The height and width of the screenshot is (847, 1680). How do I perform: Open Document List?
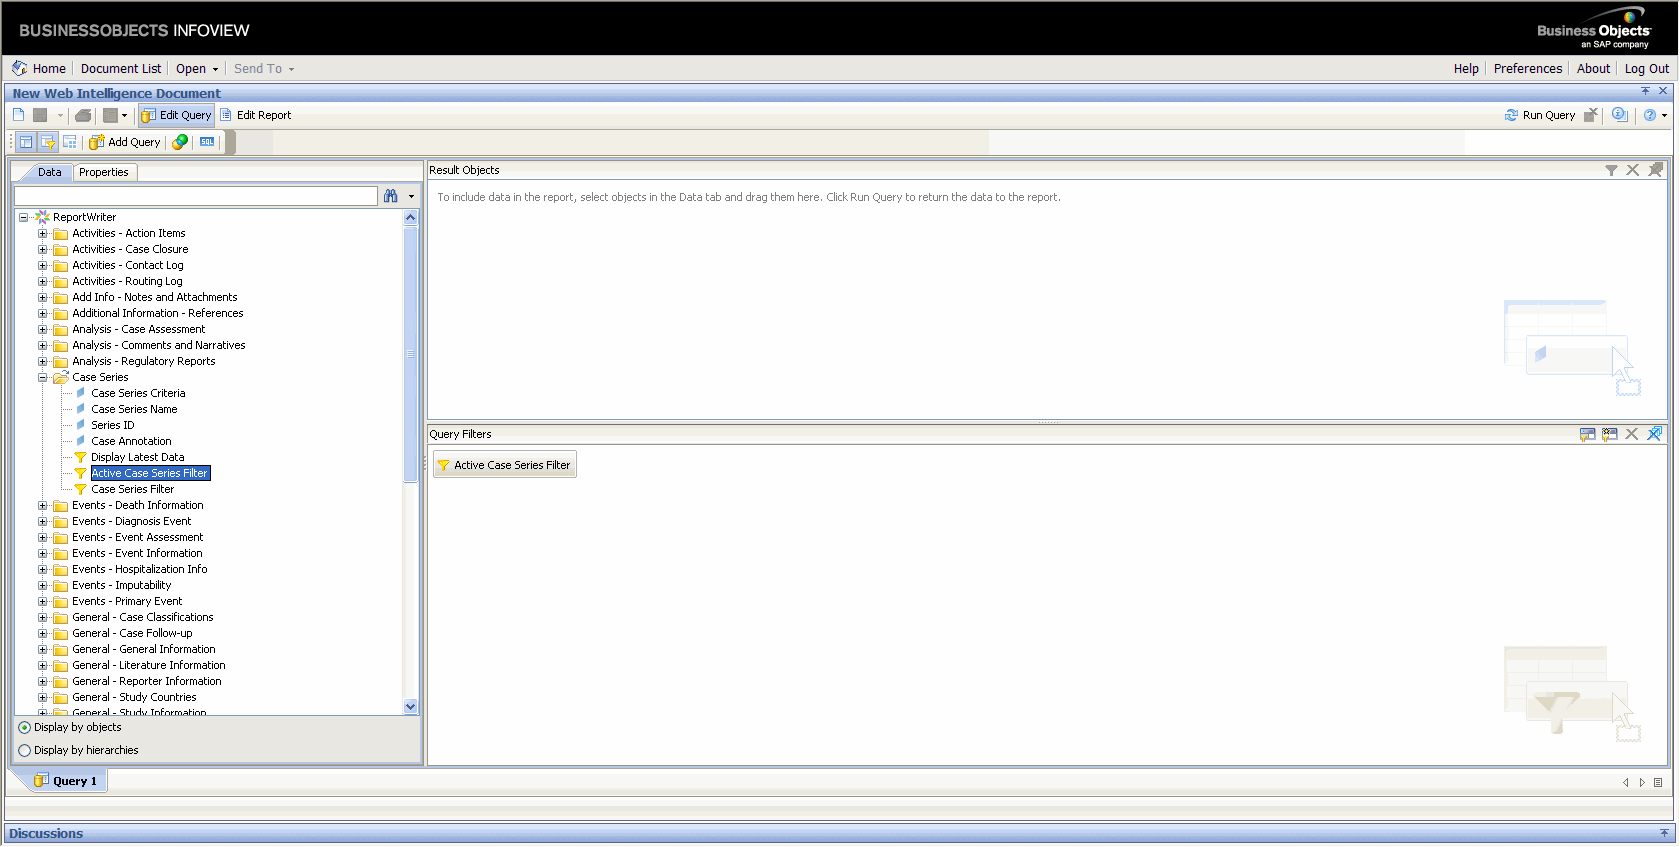coord(121,69)
